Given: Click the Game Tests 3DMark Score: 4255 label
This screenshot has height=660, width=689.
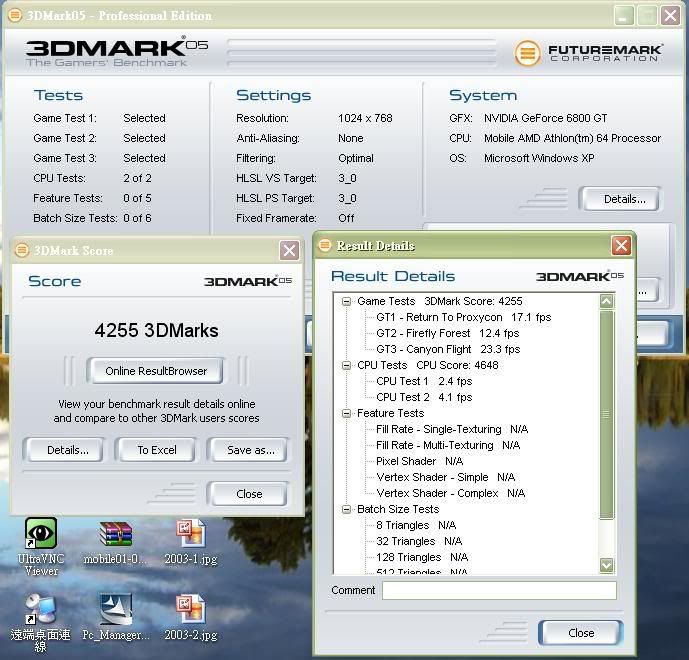Looking at the screenshot, I should pos(439,301).
